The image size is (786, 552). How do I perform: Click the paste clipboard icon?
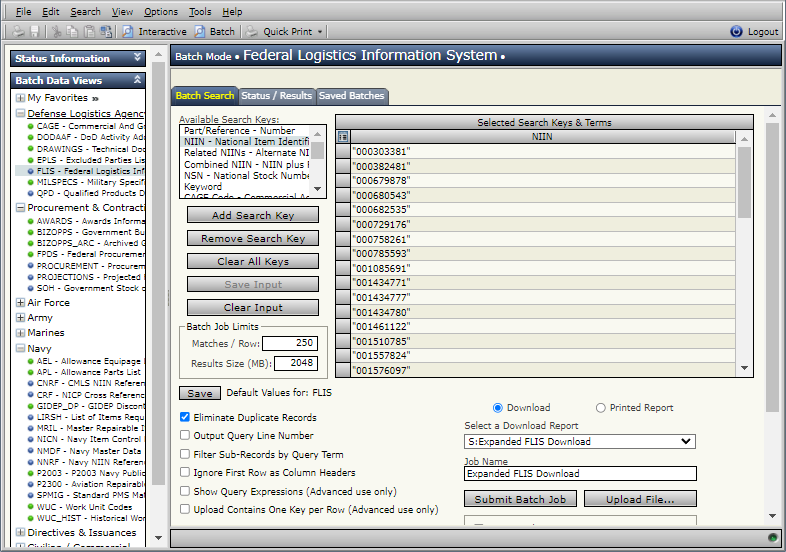[x=89, y=32]
